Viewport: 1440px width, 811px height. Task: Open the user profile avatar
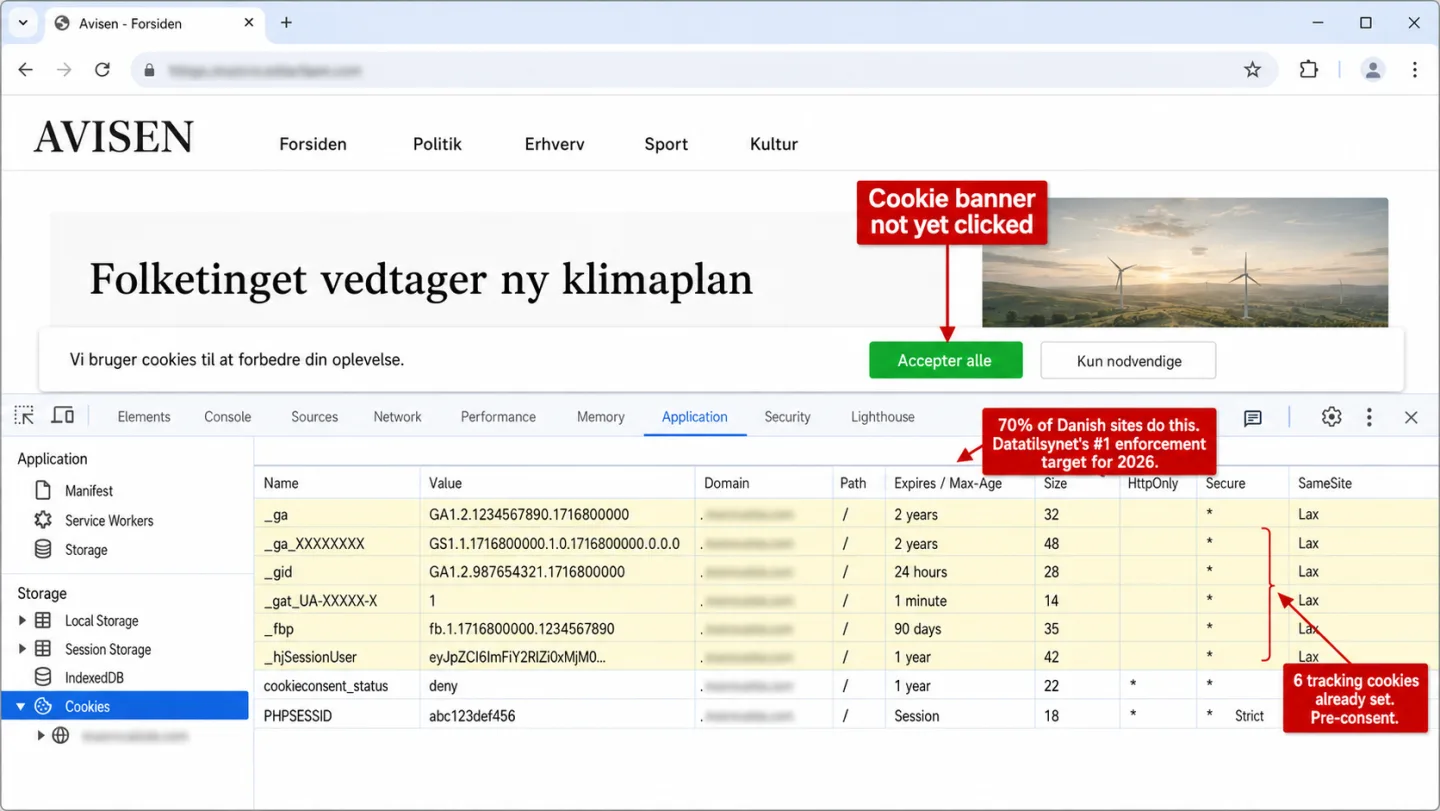[x=1373, y=70]
